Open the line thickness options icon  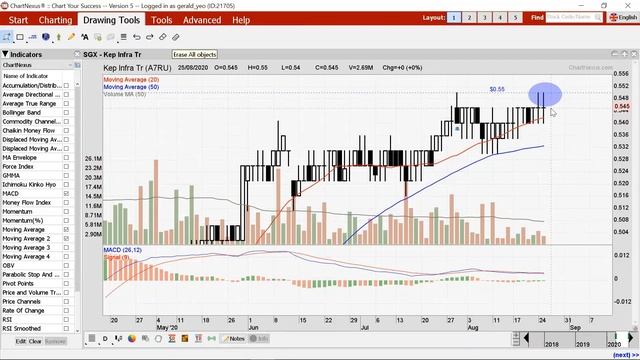coord(123,37)
